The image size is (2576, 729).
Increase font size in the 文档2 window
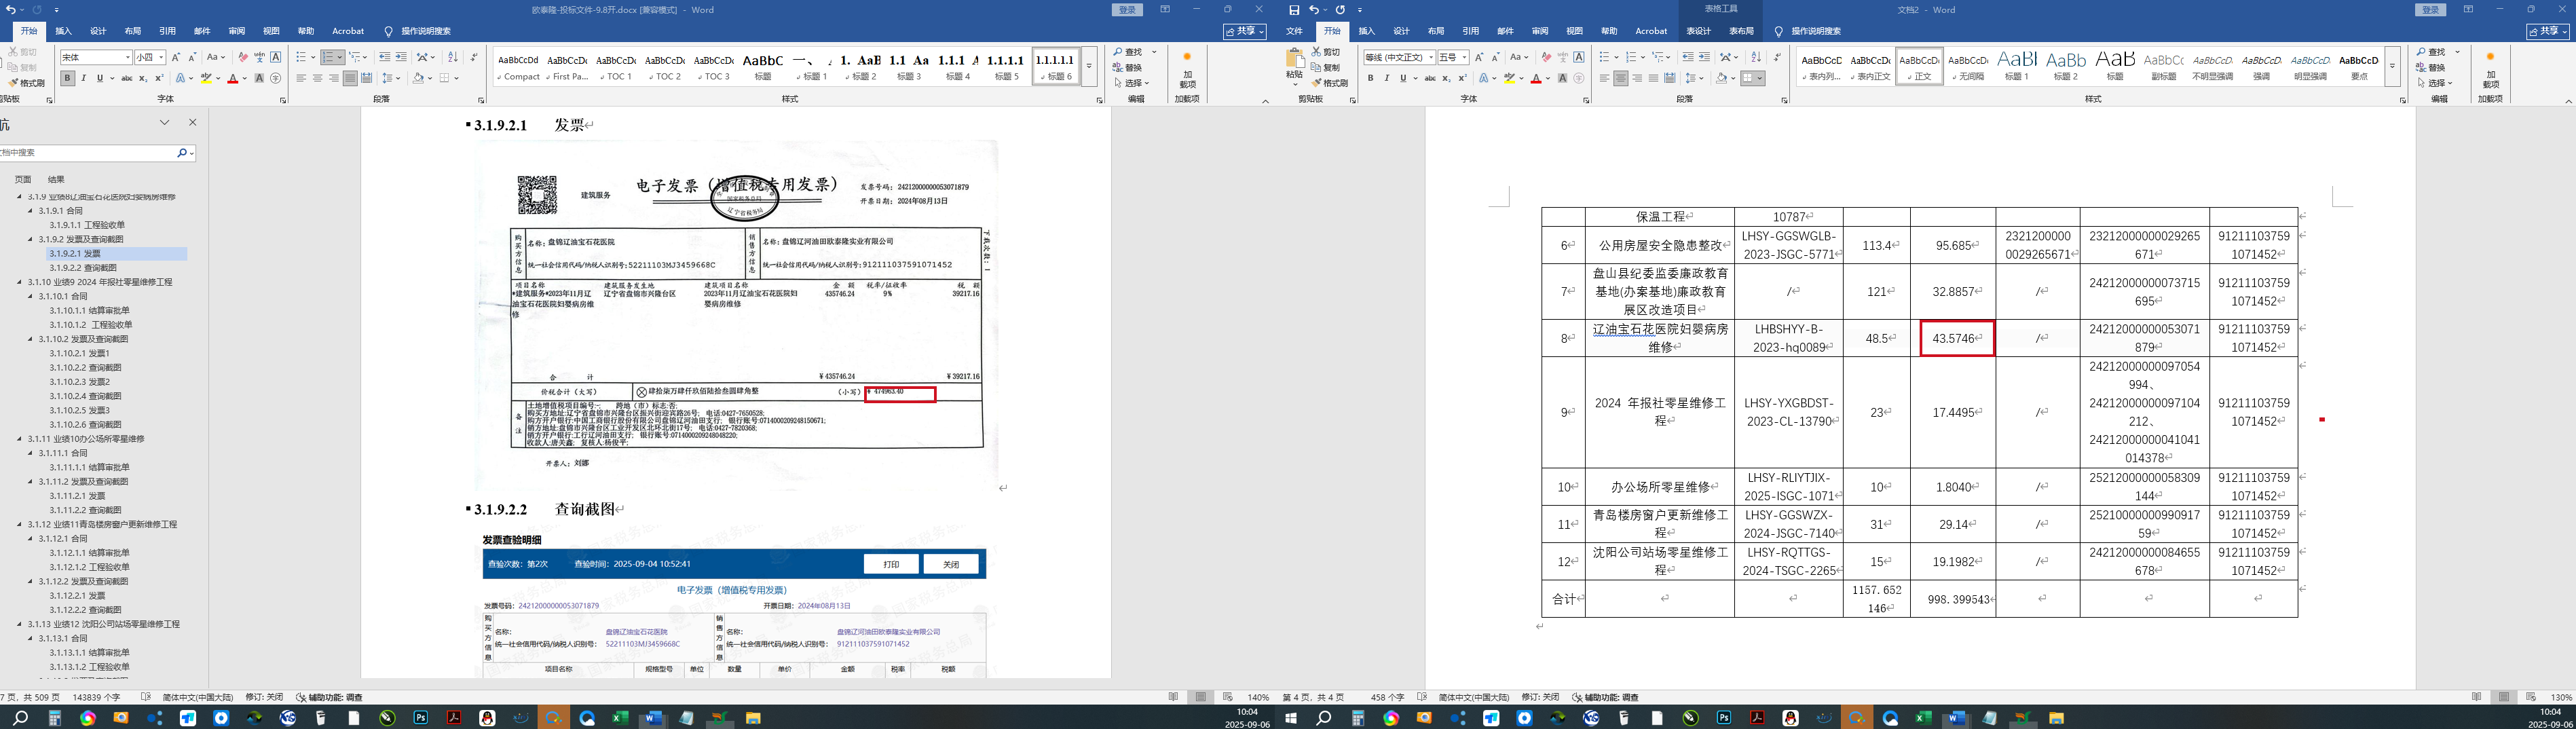[1479, 57]
